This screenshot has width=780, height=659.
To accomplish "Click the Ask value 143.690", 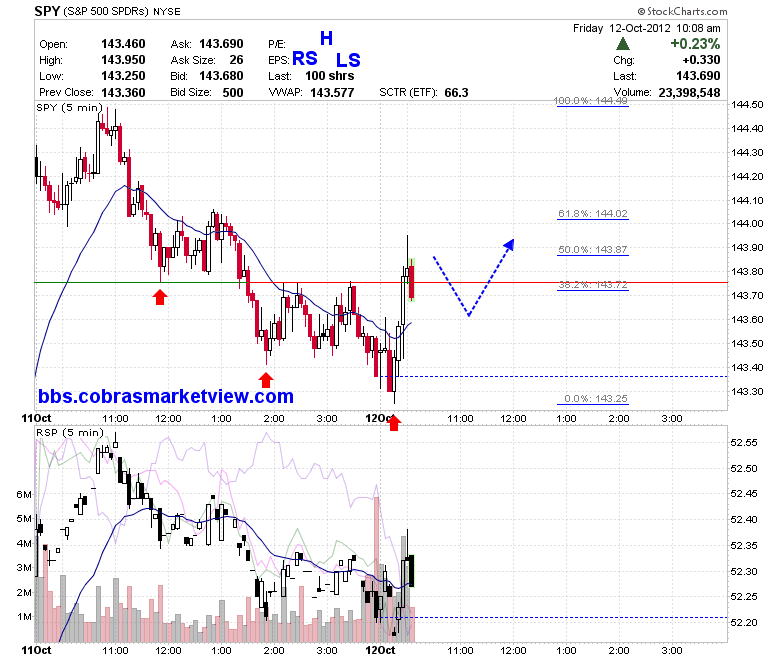I will coord(221,44).
